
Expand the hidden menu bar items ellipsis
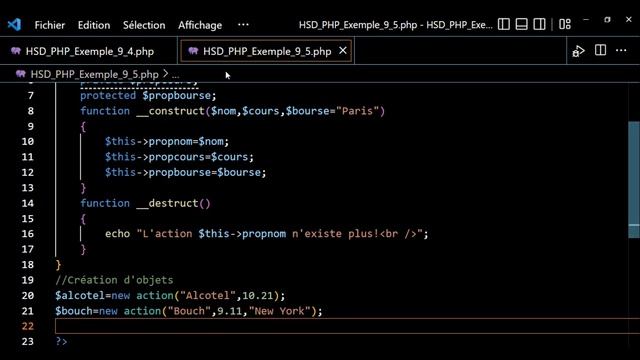tap(243, 24)
